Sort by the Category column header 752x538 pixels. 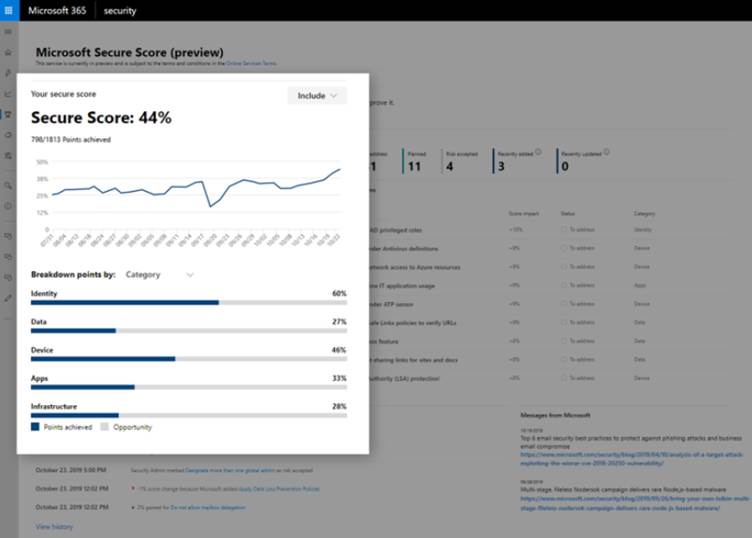click(x=644, y=213)
